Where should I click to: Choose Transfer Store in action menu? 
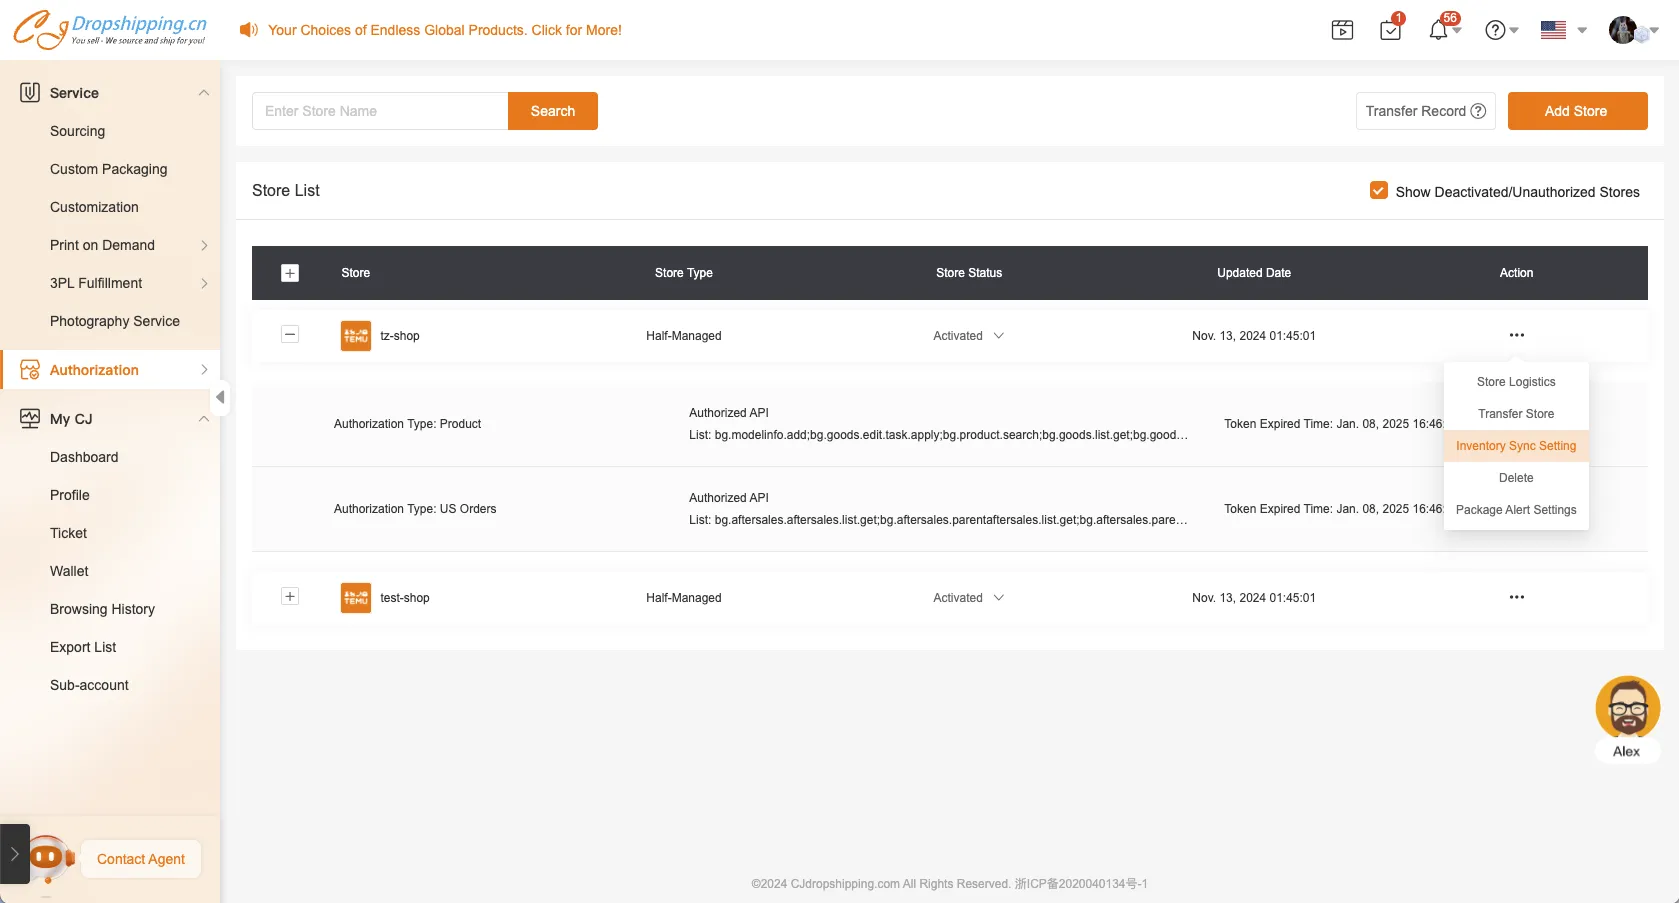(x=1515, y=414)
